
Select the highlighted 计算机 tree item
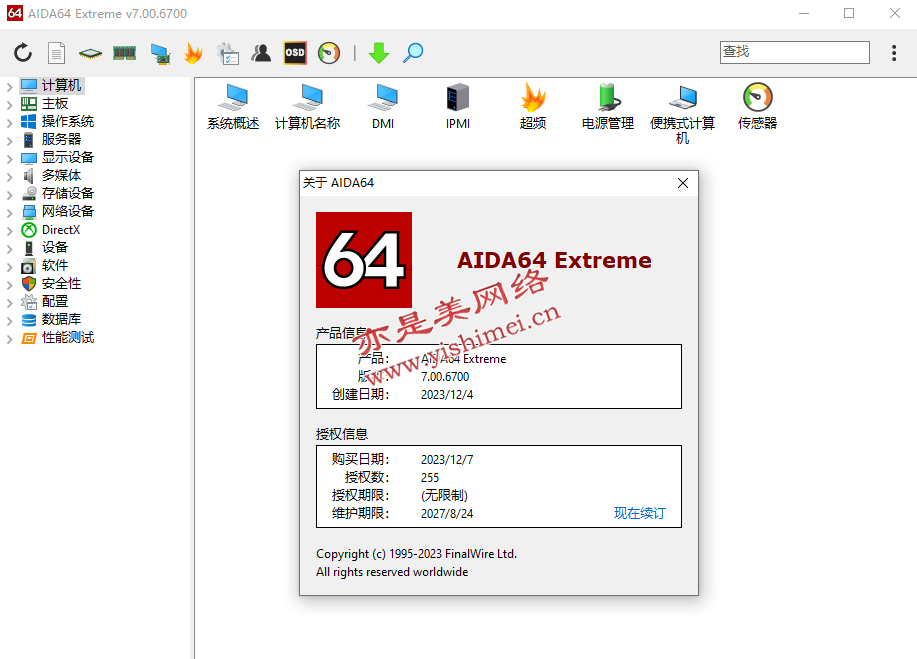(61, 85)
